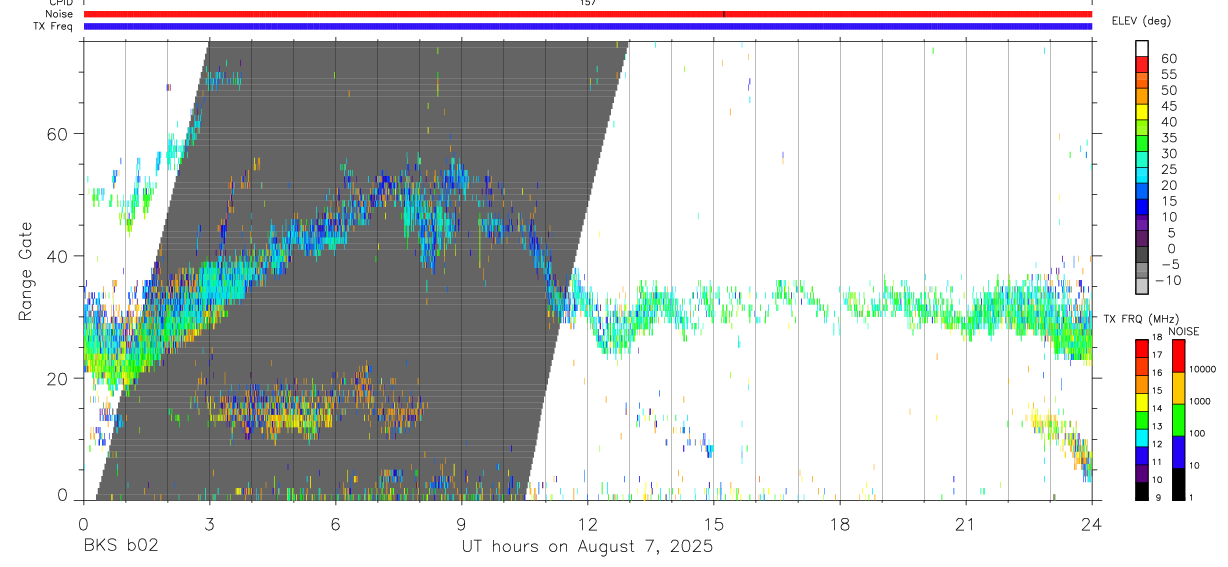This screenshot has width=1228, height=567.
Task: Click the red Noise bar at top
Action: click(x=588, y=14)
